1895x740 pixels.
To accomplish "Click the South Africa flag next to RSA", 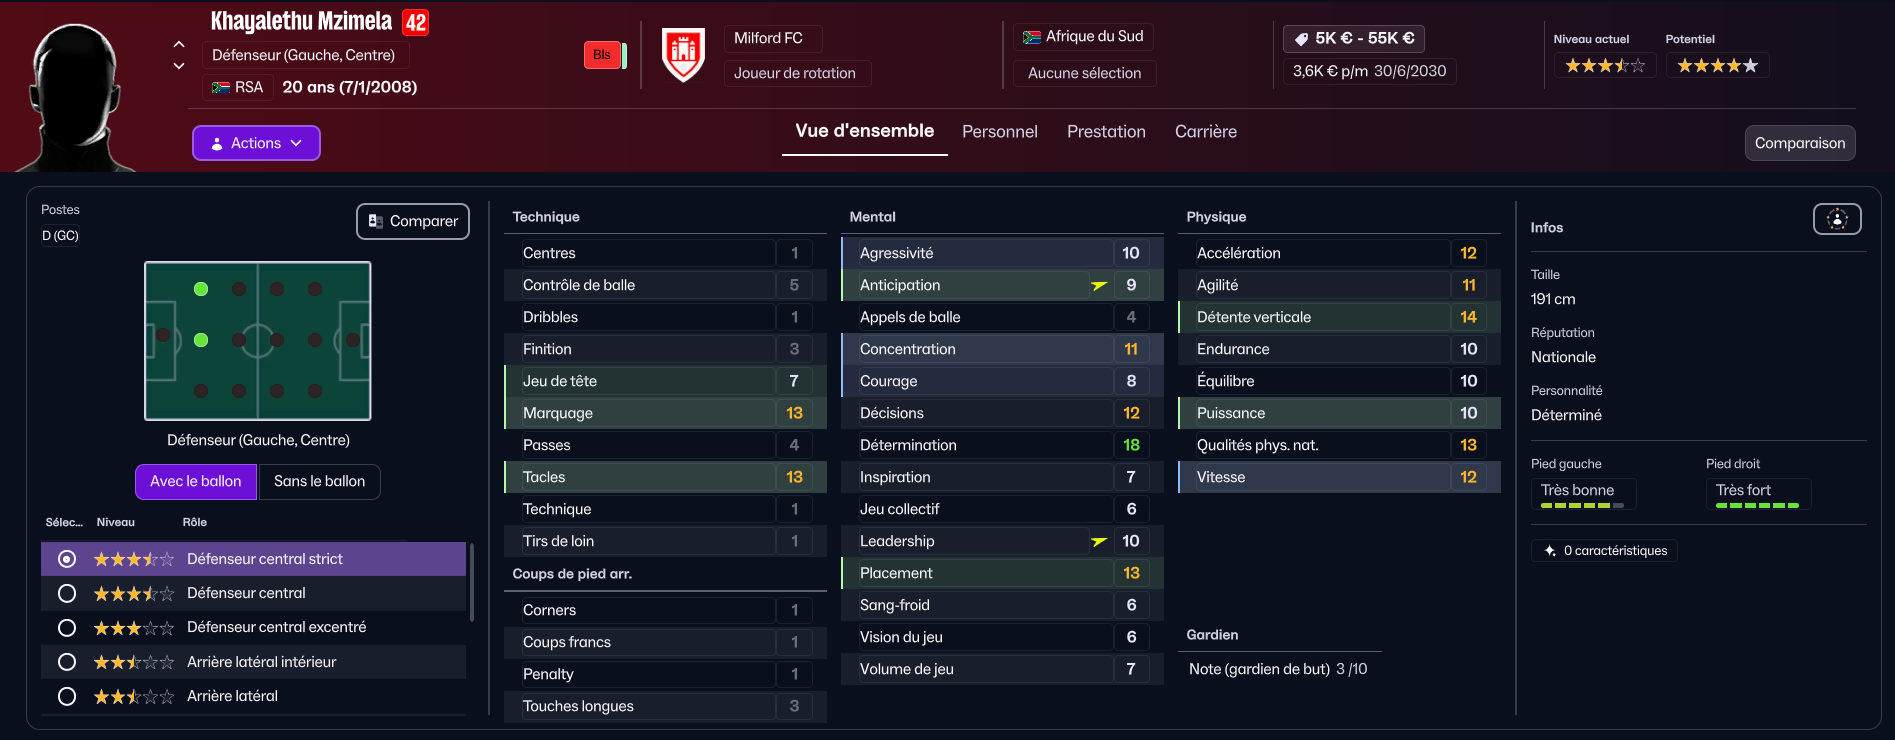I will click(221, 88).
